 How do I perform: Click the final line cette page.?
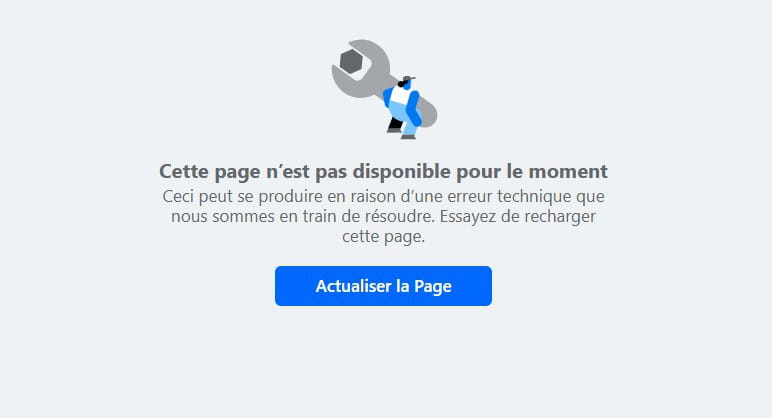pos(383,237)
